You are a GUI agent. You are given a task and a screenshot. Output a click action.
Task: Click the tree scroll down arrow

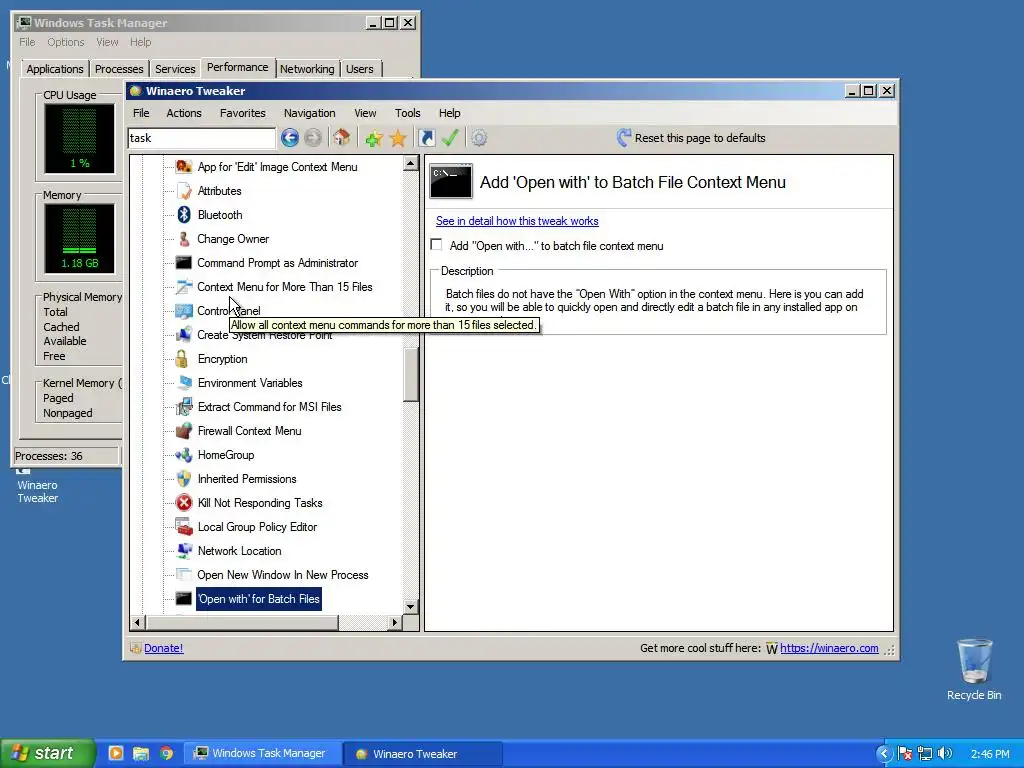coord(410,607)
